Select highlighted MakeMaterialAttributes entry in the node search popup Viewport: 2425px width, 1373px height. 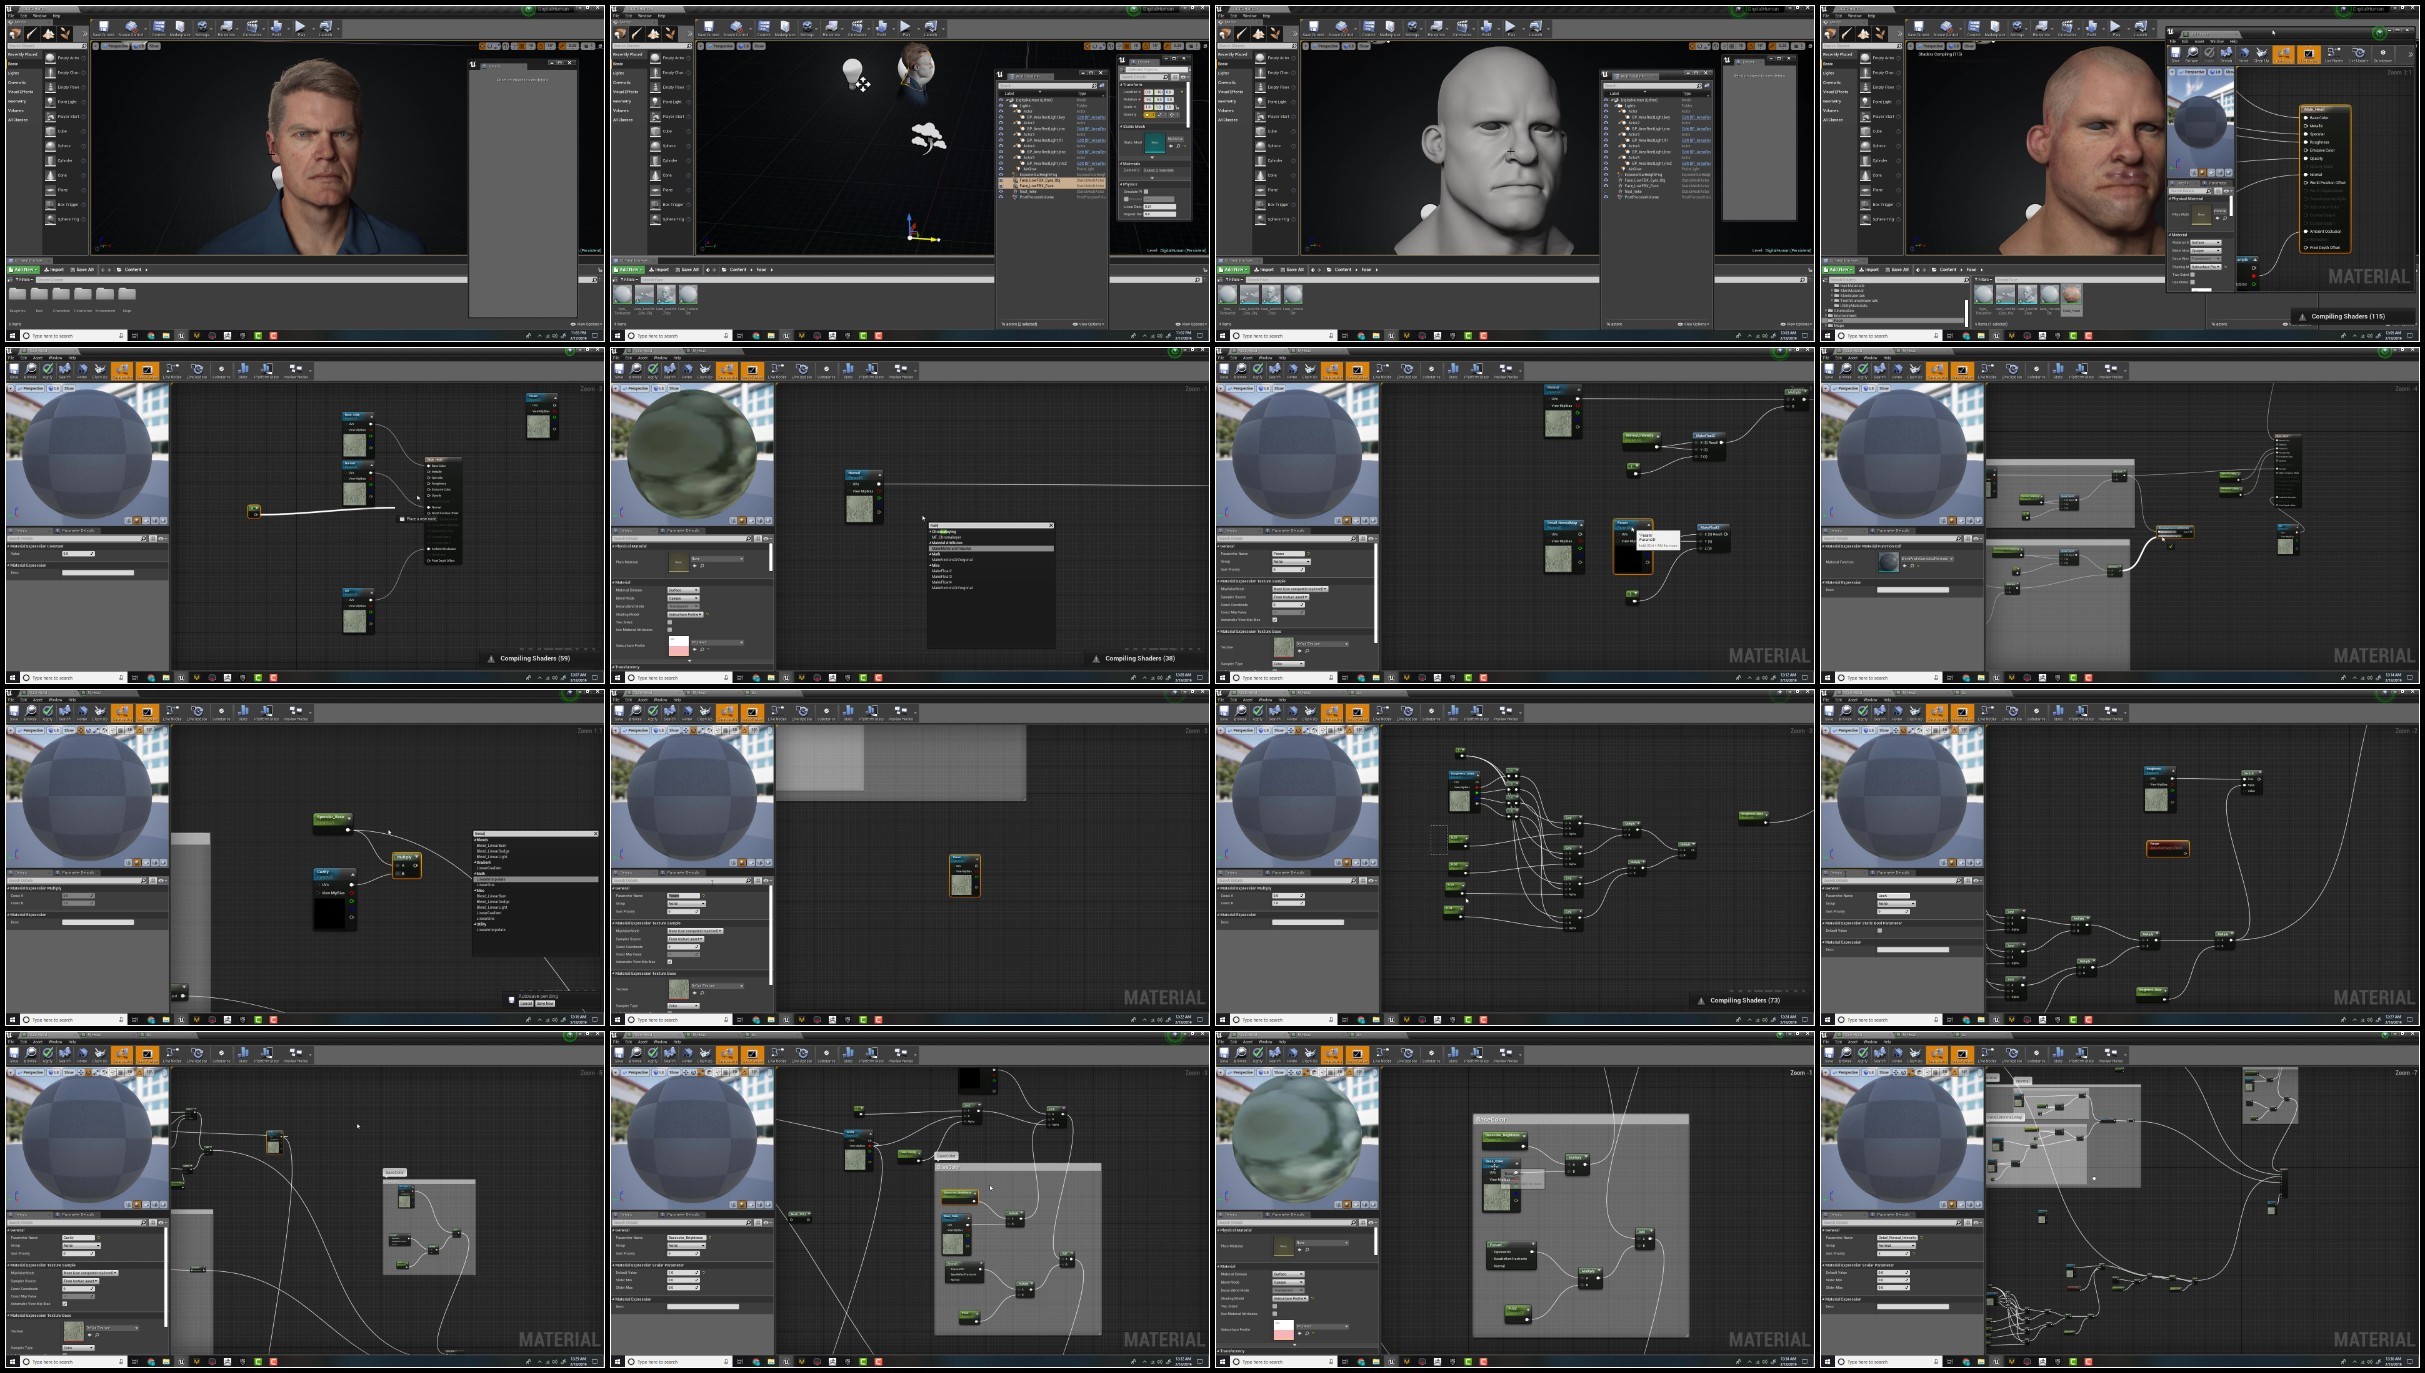pos(991,548)
